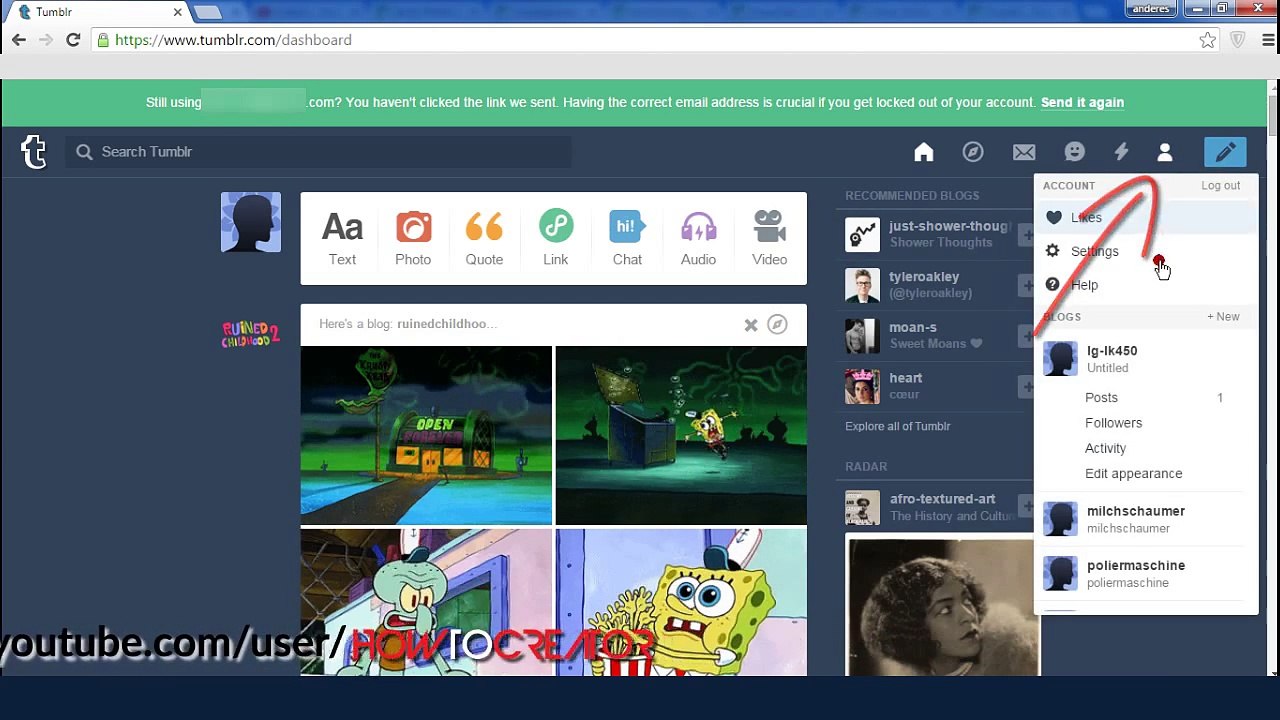The image size is (1280, 720).
Task: Click the Ruined Childhood 2 blog avatar
Action: [251, 335]
